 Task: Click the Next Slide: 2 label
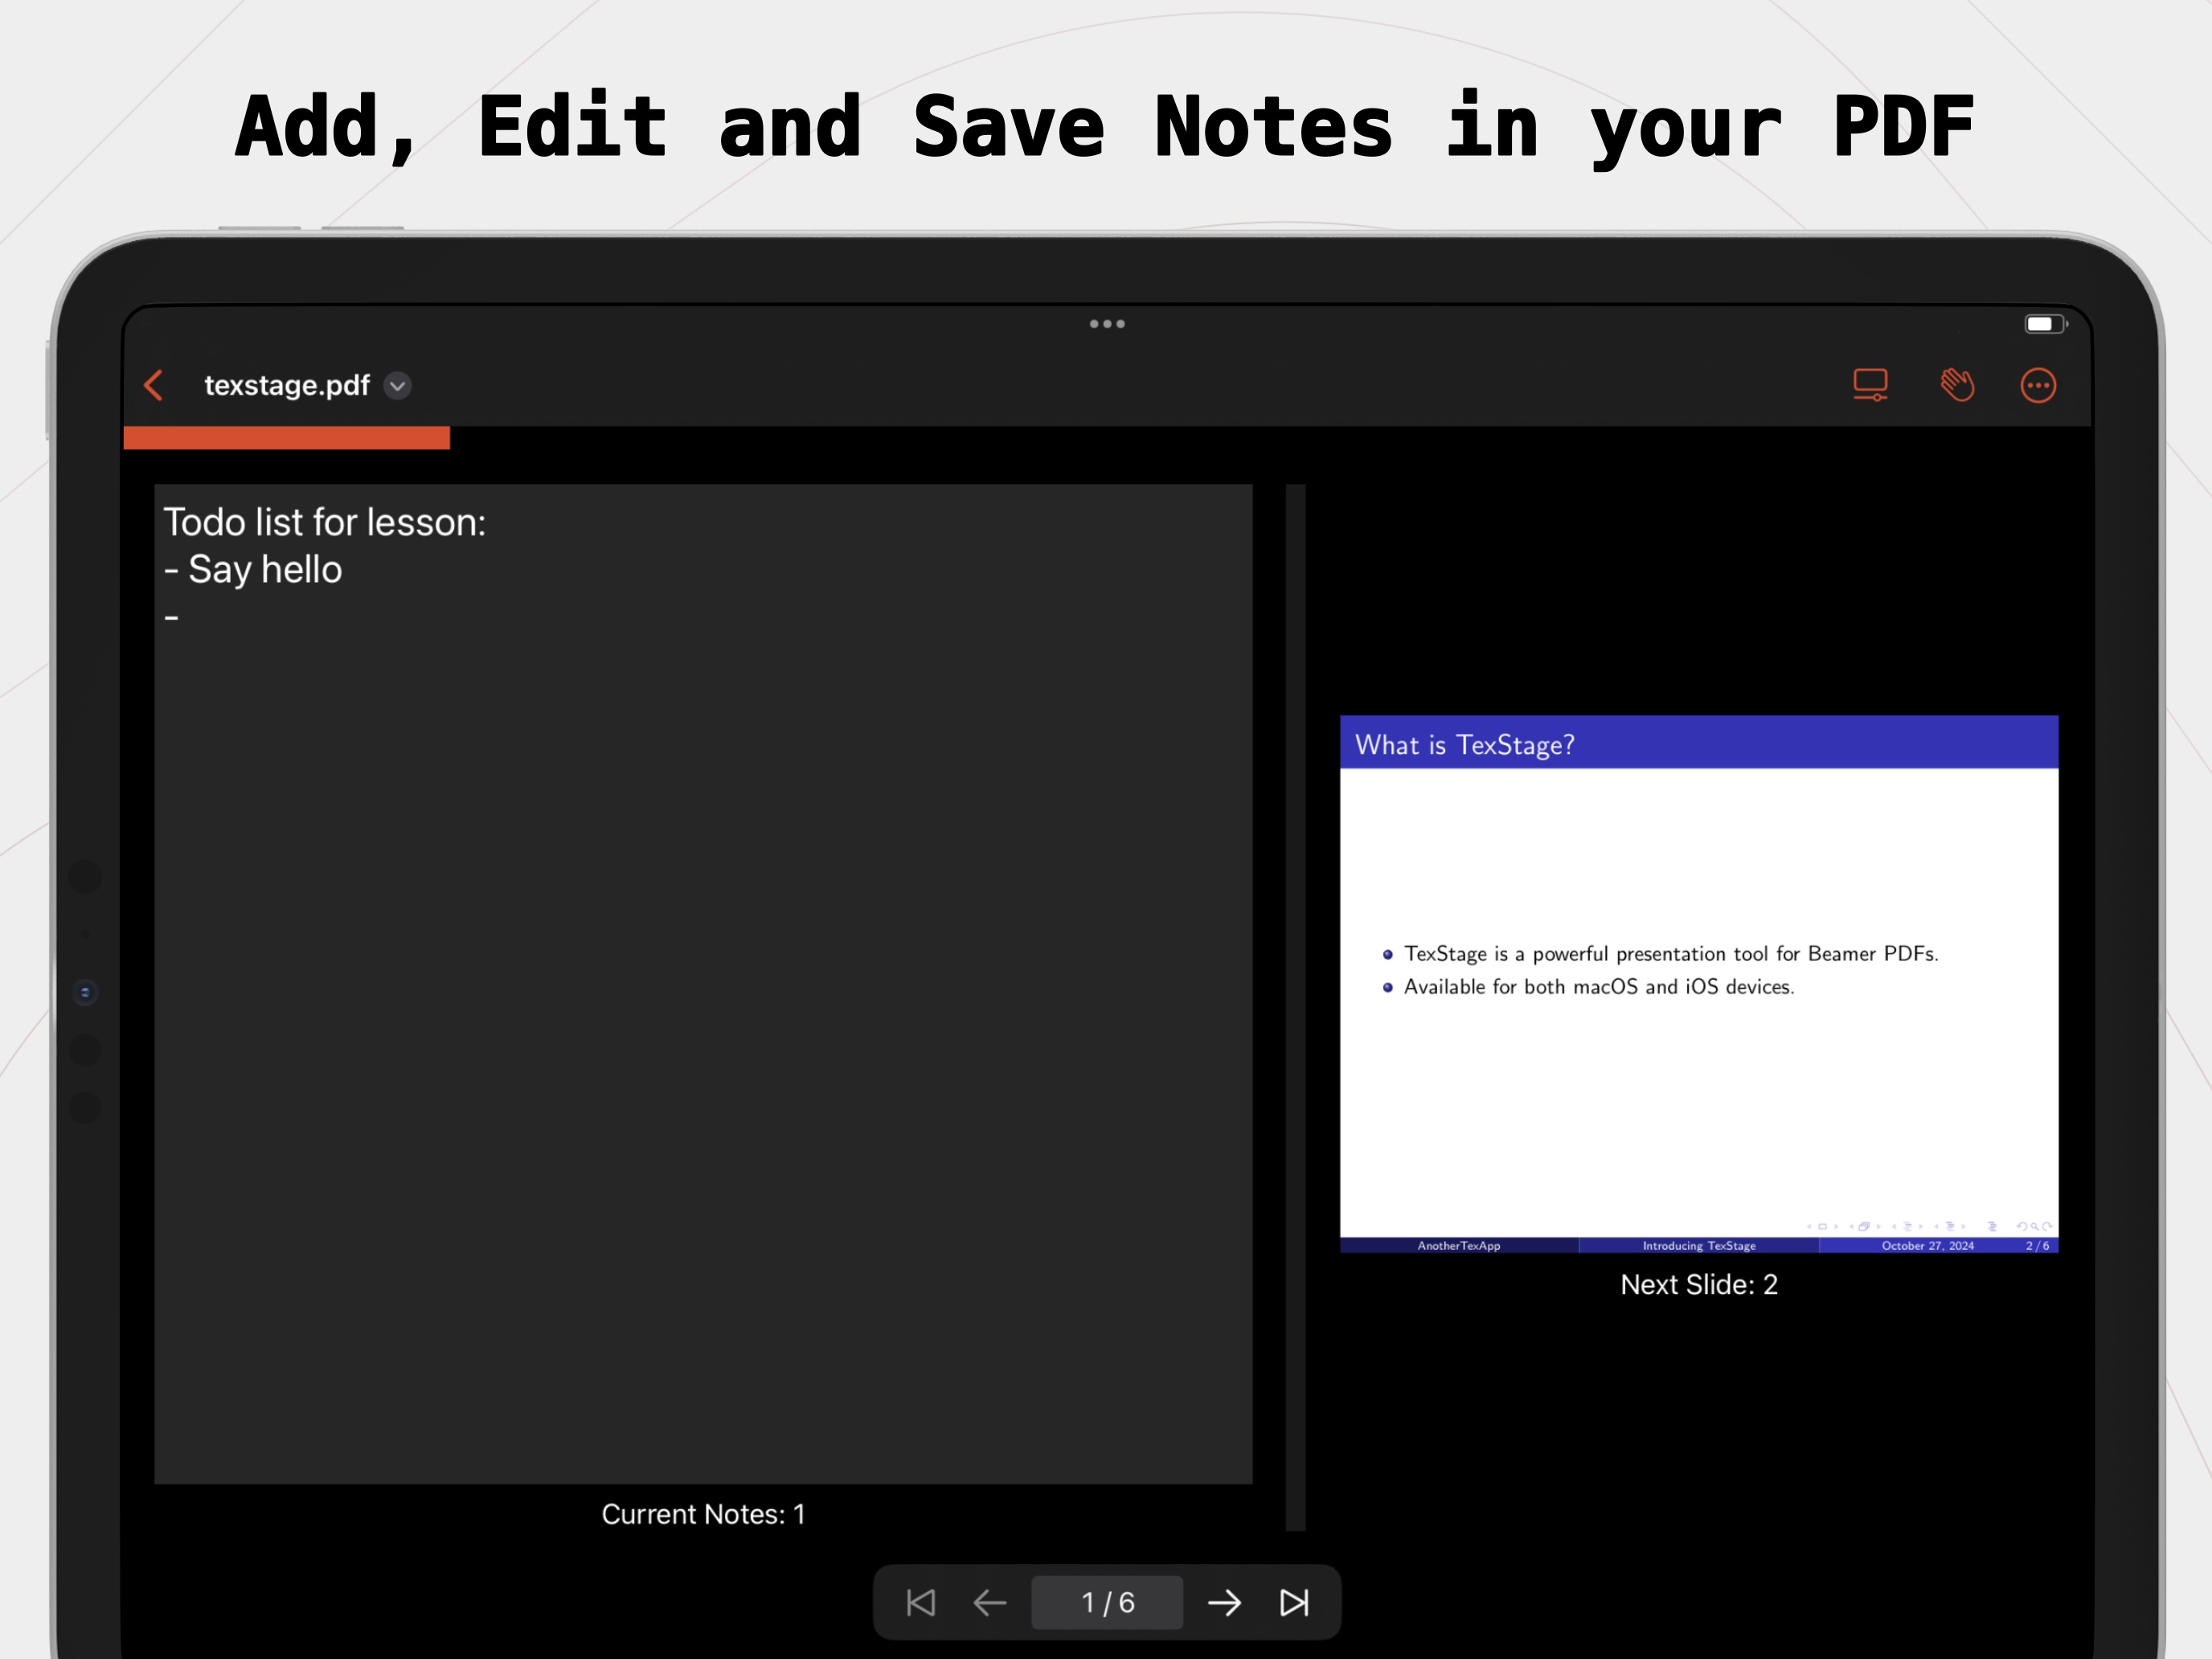(x=1699, y=1284)
